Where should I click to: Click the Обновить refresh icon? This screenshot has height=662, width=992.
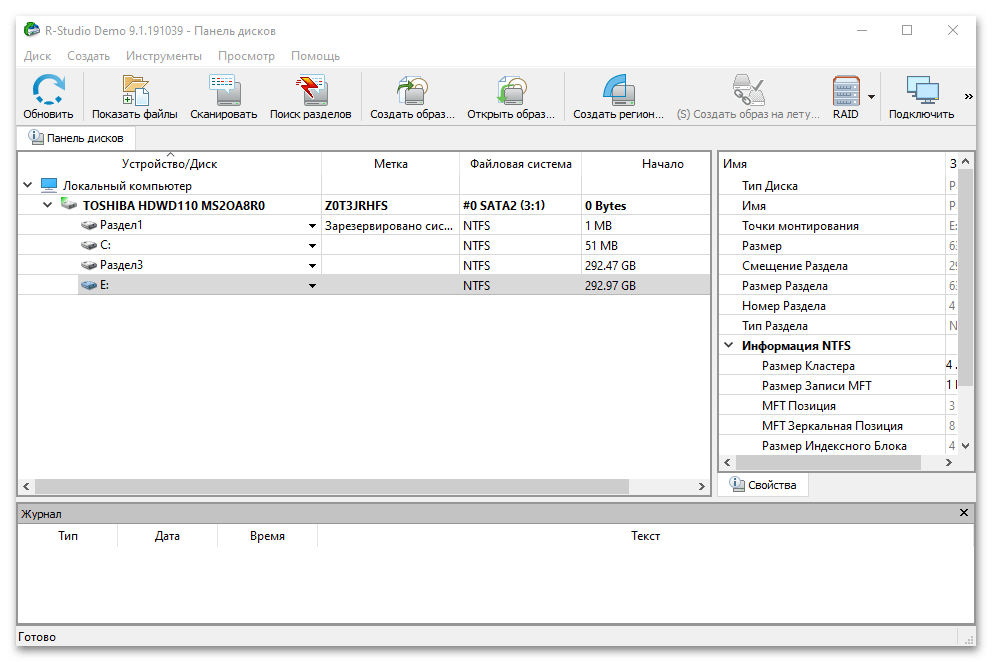(x=48, y=92)
